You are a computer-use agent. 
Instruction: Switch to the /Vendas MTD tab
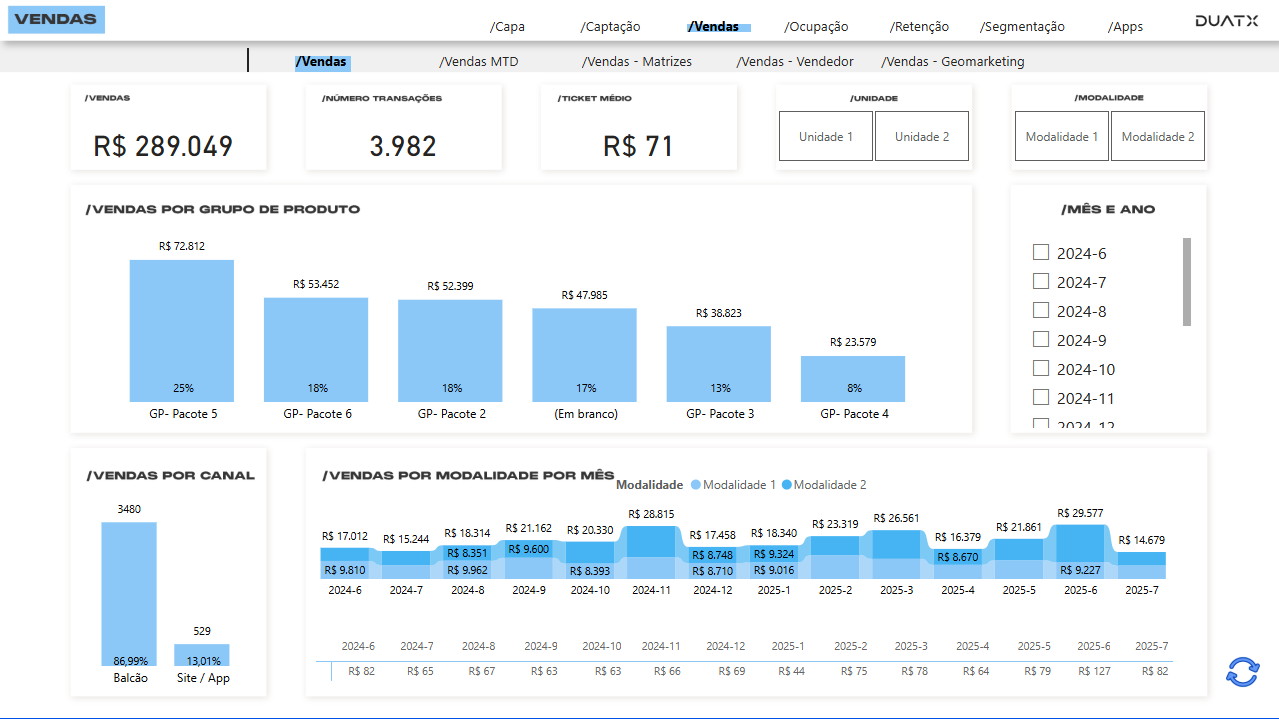click(x=477, y=61)
